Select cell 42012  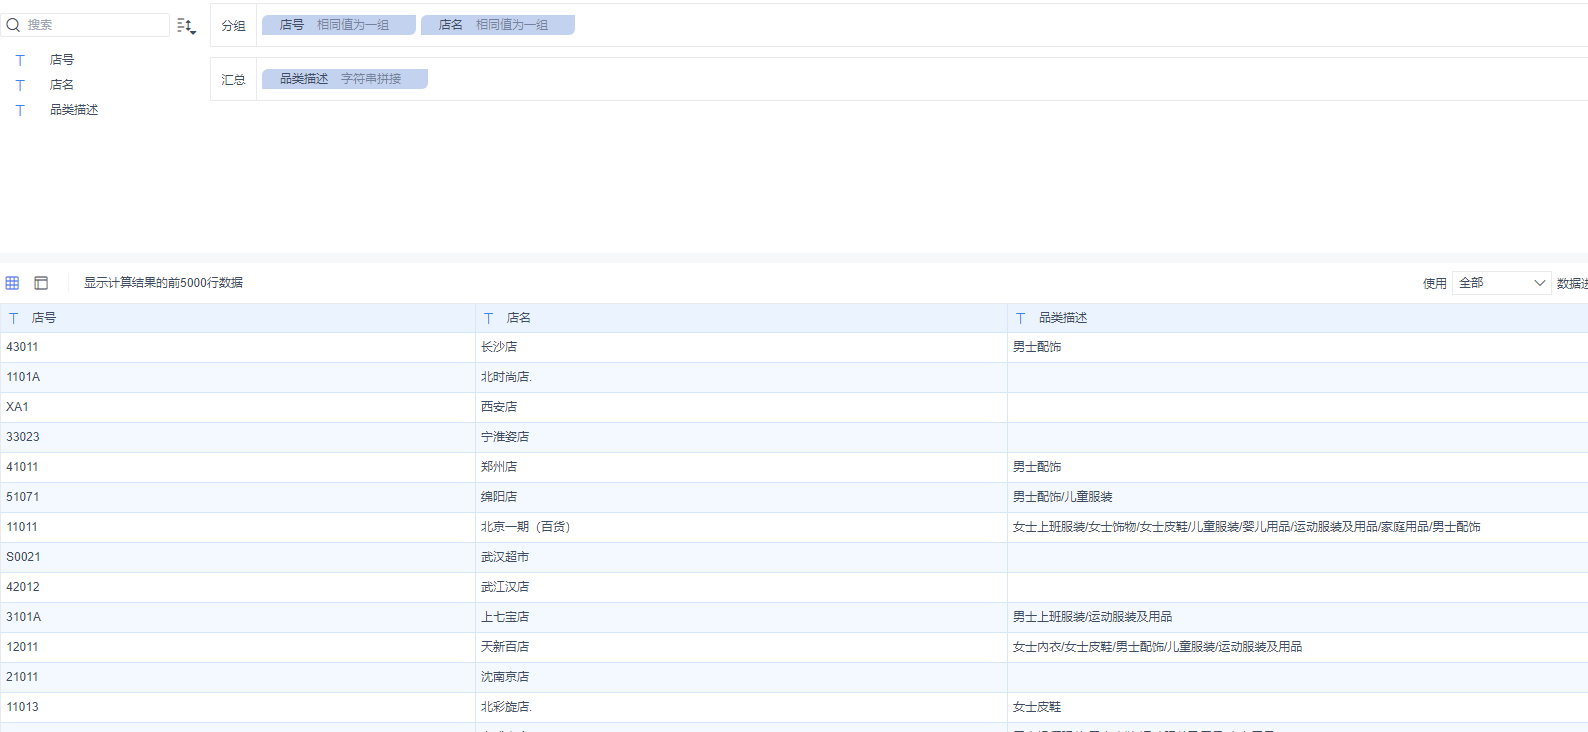(x=238, y=587)
